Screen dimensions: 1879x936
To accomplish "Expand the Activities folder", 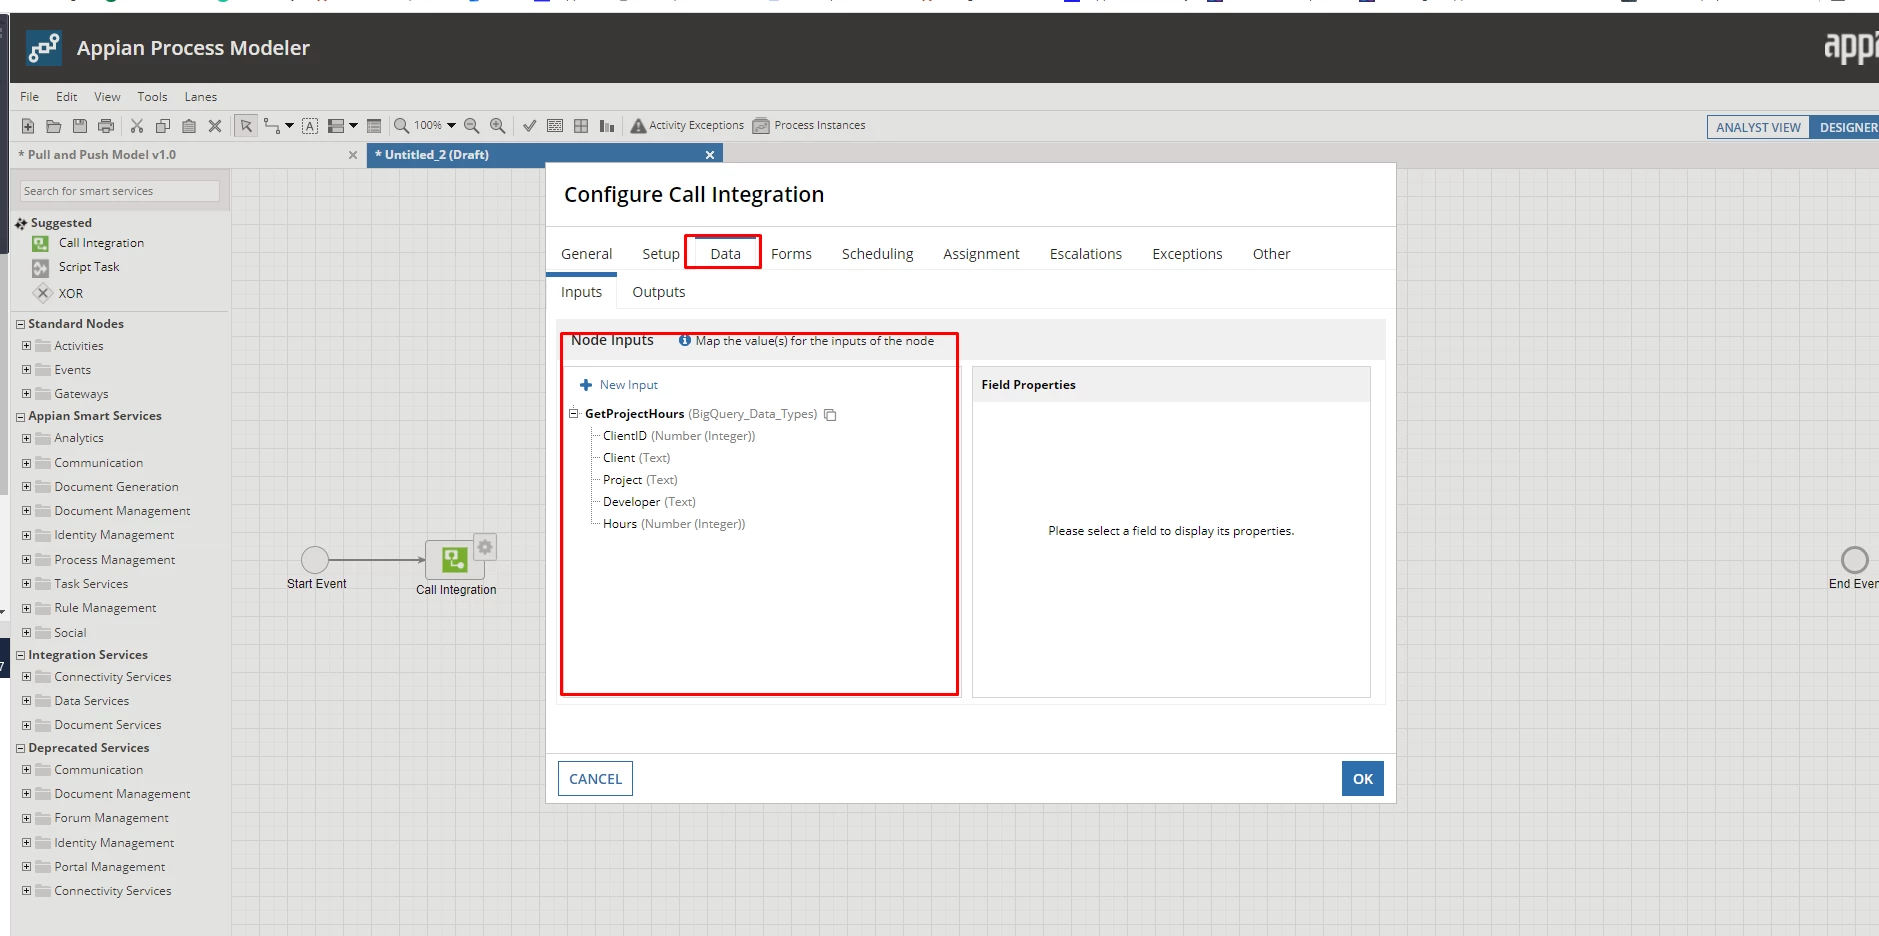I will point(27,346).
